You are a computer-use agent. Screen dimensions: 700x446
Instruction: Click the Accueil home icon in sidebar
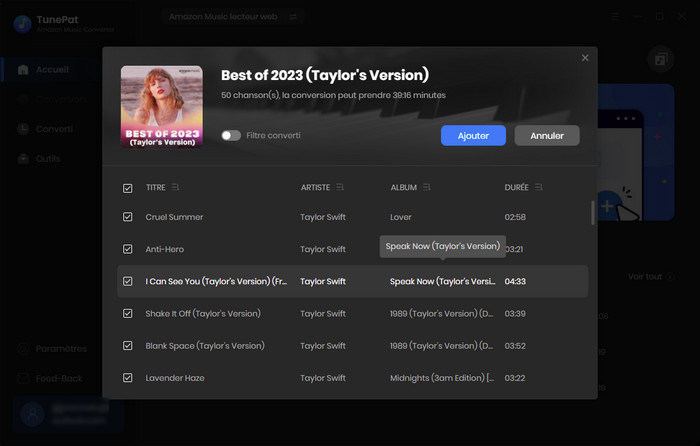(x=23, y=70)
